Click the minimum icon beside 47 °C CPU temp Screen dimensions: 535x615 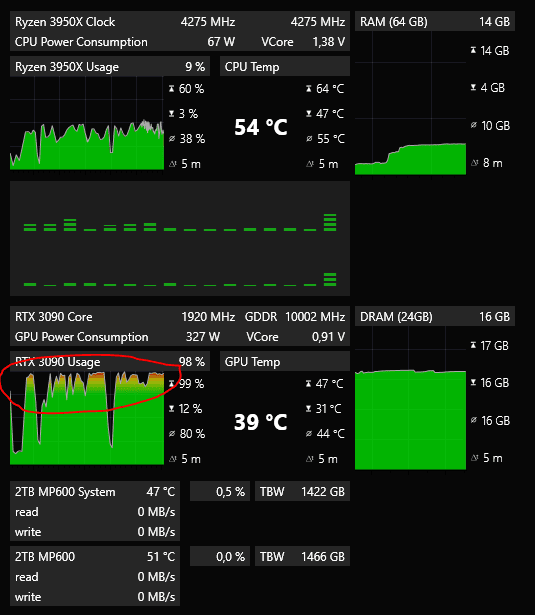tap(309, 114)
